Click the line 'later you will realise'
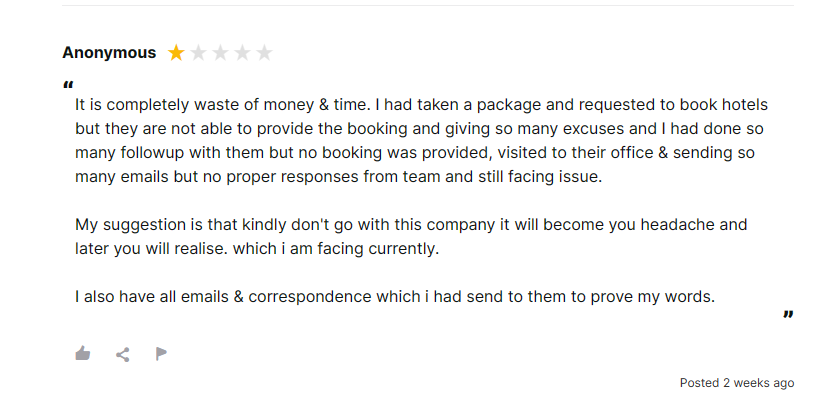This screenshot has height=413, width=818. 257,249
